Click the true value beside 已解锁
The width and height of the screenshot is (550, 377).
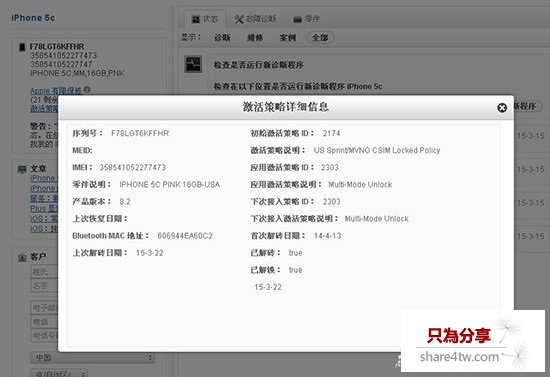295,270
